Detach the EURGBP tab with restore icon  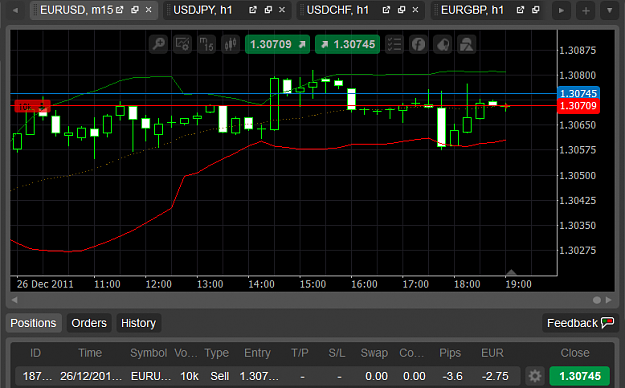(535, 10)
